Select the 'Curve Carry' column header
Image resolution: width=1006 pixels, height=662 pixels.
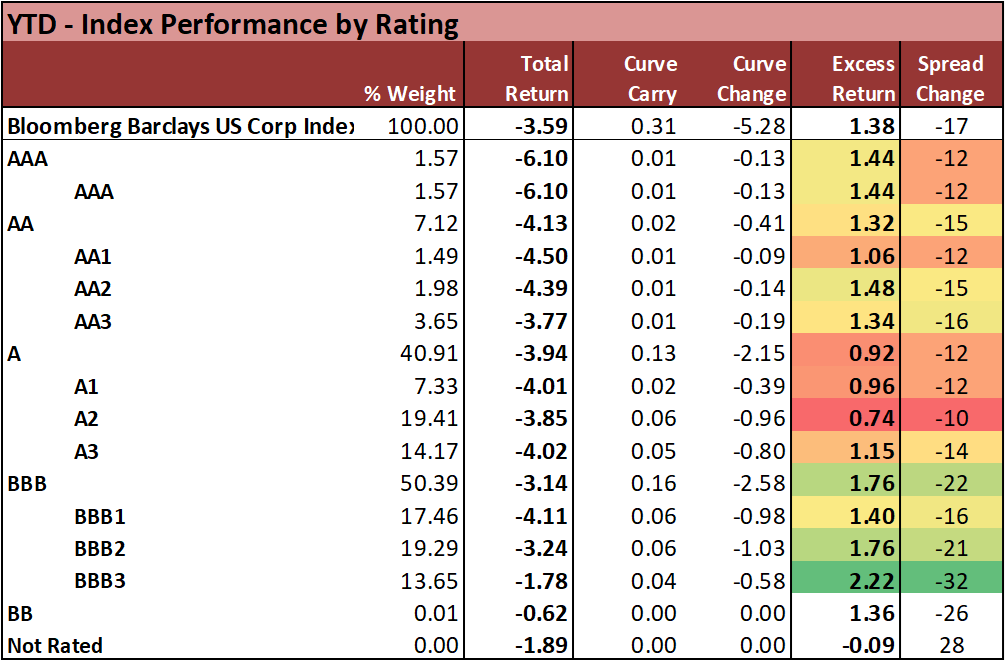pyautogui.click(x=650, y=79)
